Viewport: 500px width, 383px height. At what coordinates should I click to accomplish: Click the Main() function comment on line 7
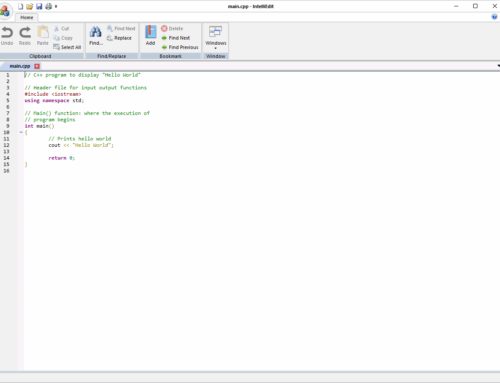coord(87,113)
